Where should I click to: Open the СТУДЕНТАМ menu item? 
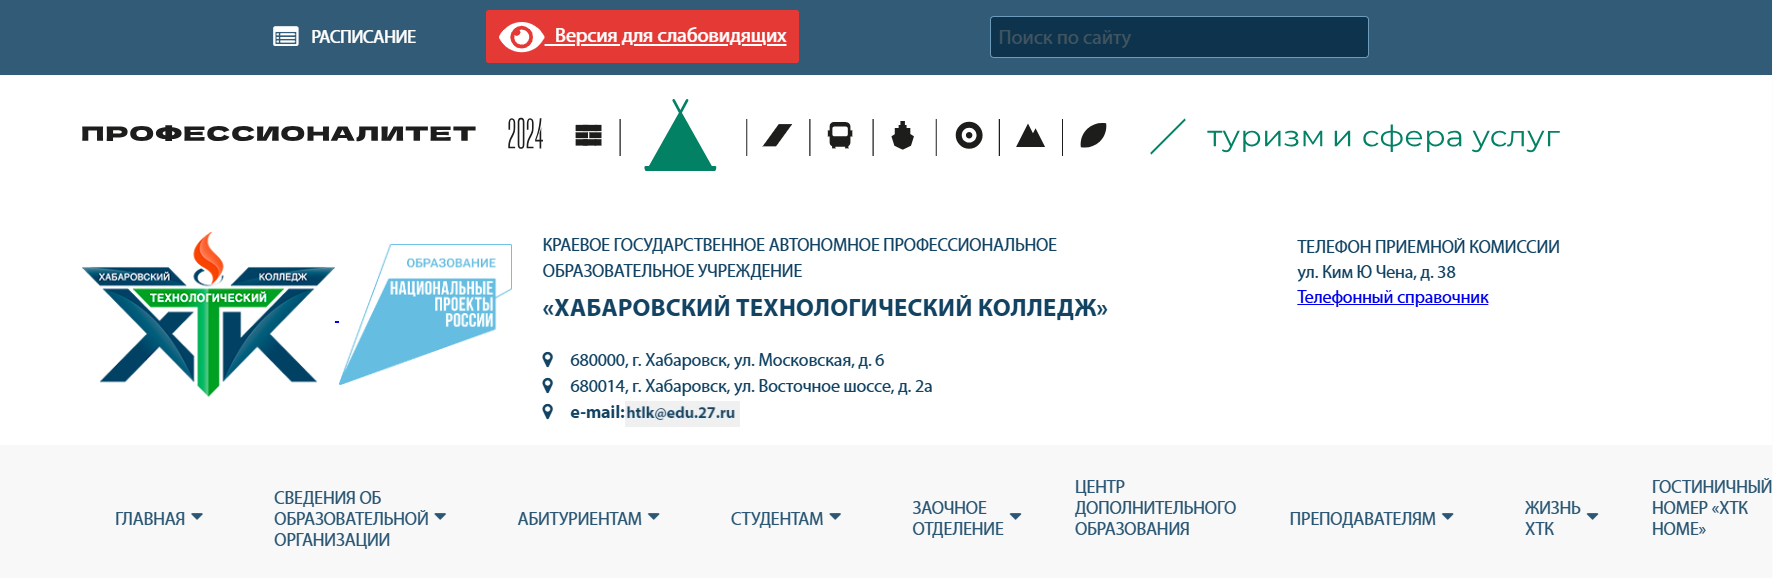pos(777,519)
